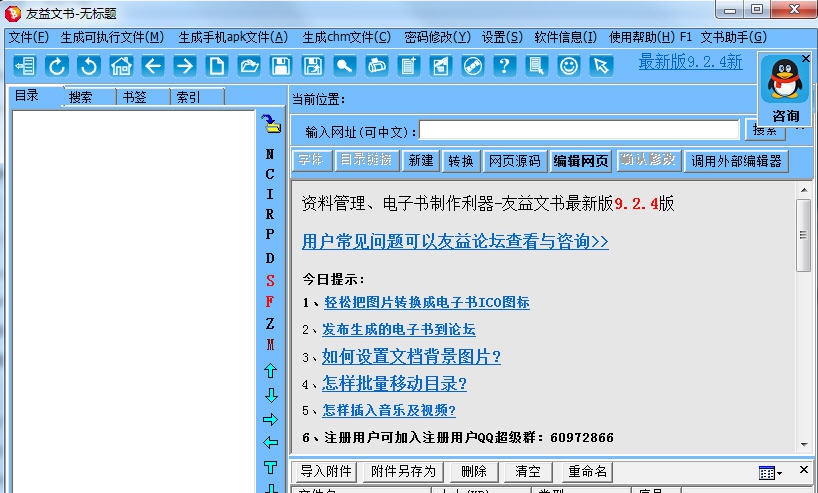Click the cyan T-shaped move-to-top icon
This screenshot has height=493, width=818.
[x=270, y=467]
